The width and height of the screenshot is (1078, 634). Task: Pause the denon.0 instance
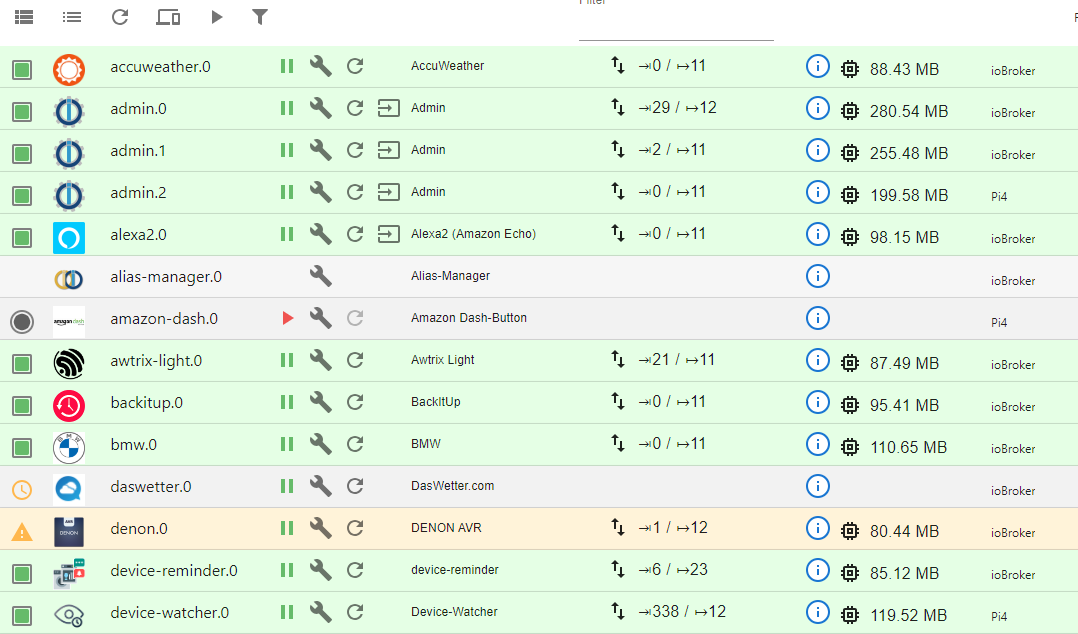287,527
